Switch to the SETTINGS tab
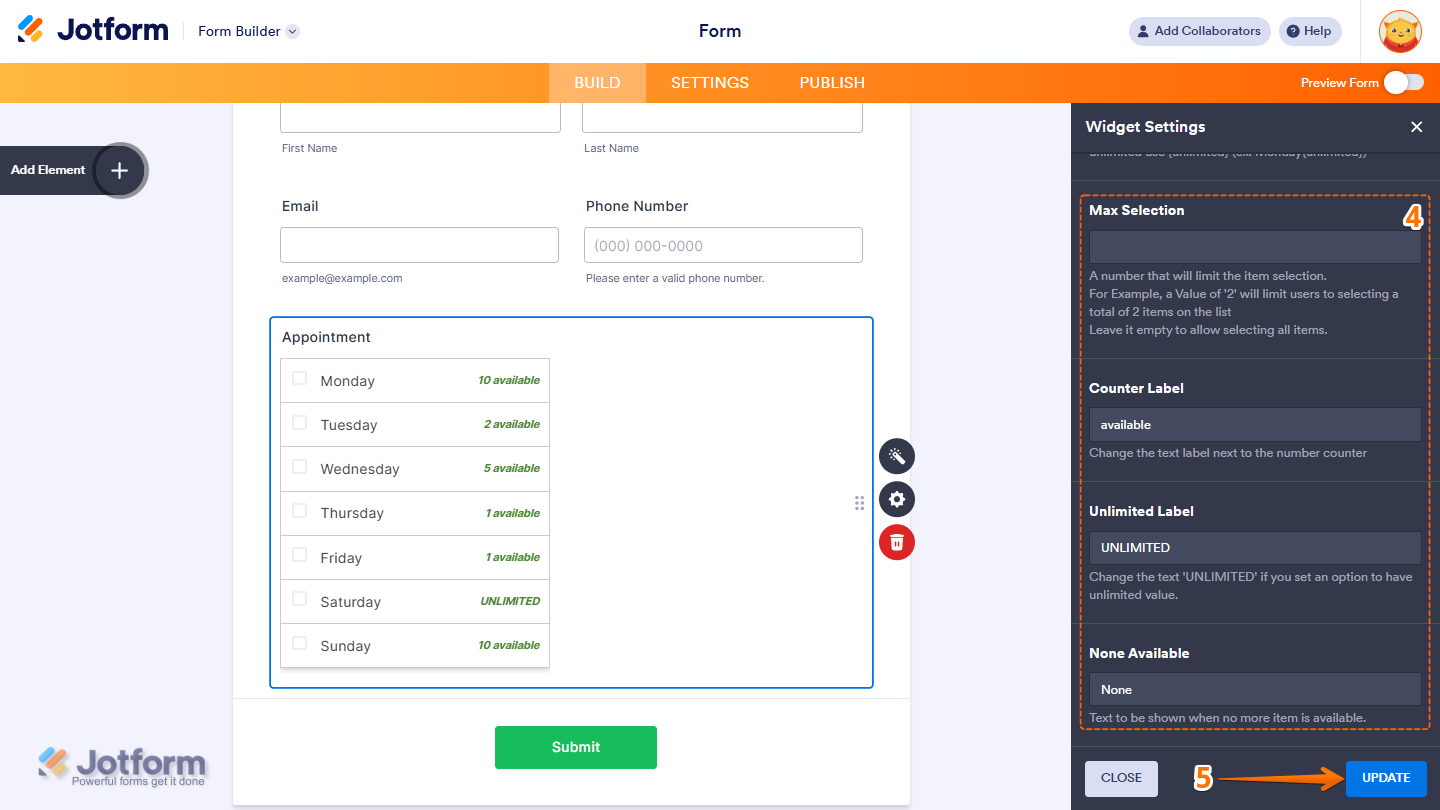Image resolution: width=1440 pixels, height=810 pixels. coord(709,83)
